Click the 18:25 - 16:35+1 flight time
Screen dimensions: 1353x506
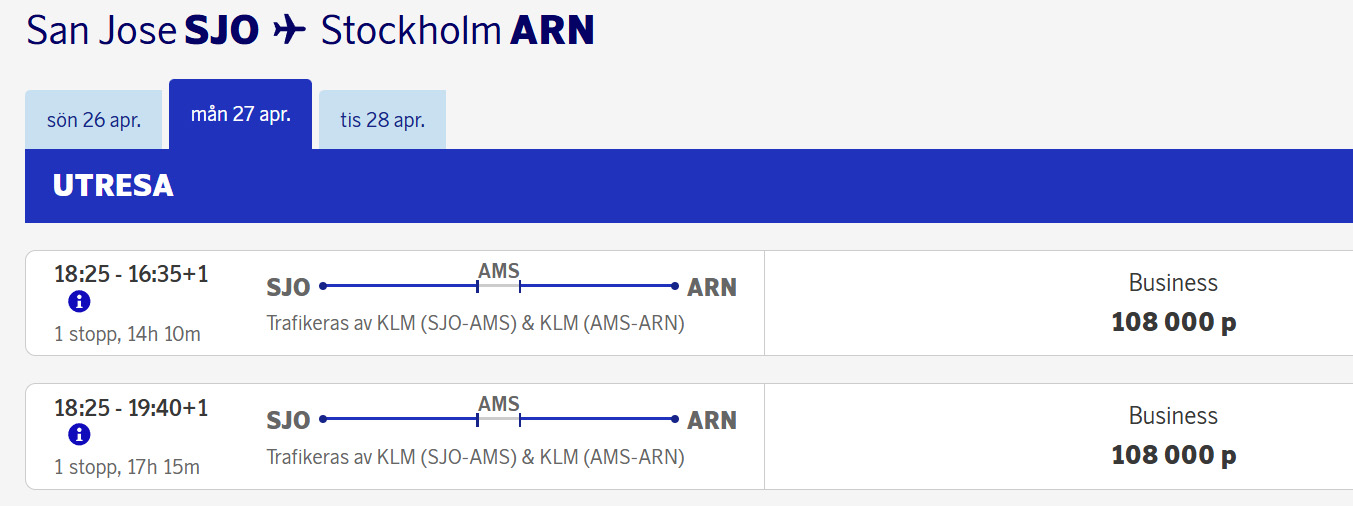pos(131,274)
